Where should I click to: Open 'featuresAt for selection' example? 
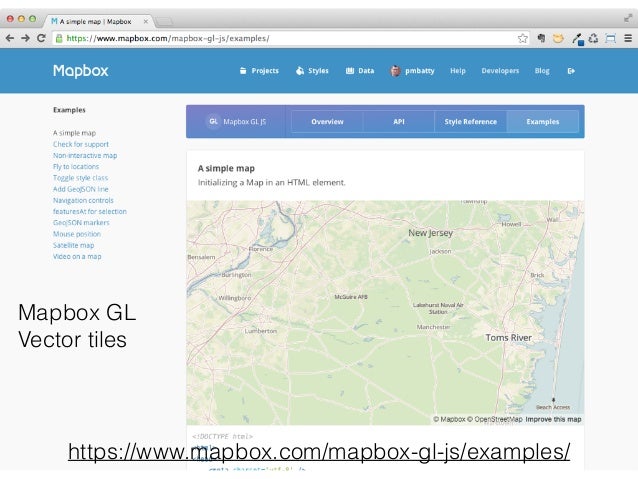pos(90,212)
